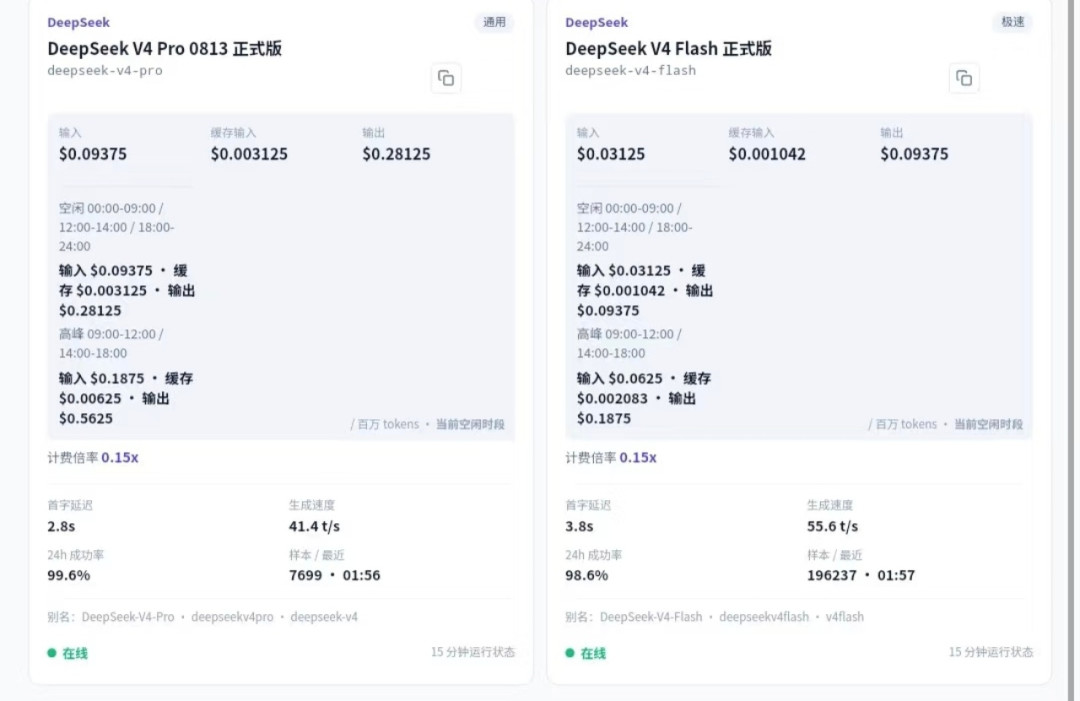This screenshot has width=1080, height=701.
Task: Copy the deepseek-v4-pro model ID
Action: [x=446, y=79]
